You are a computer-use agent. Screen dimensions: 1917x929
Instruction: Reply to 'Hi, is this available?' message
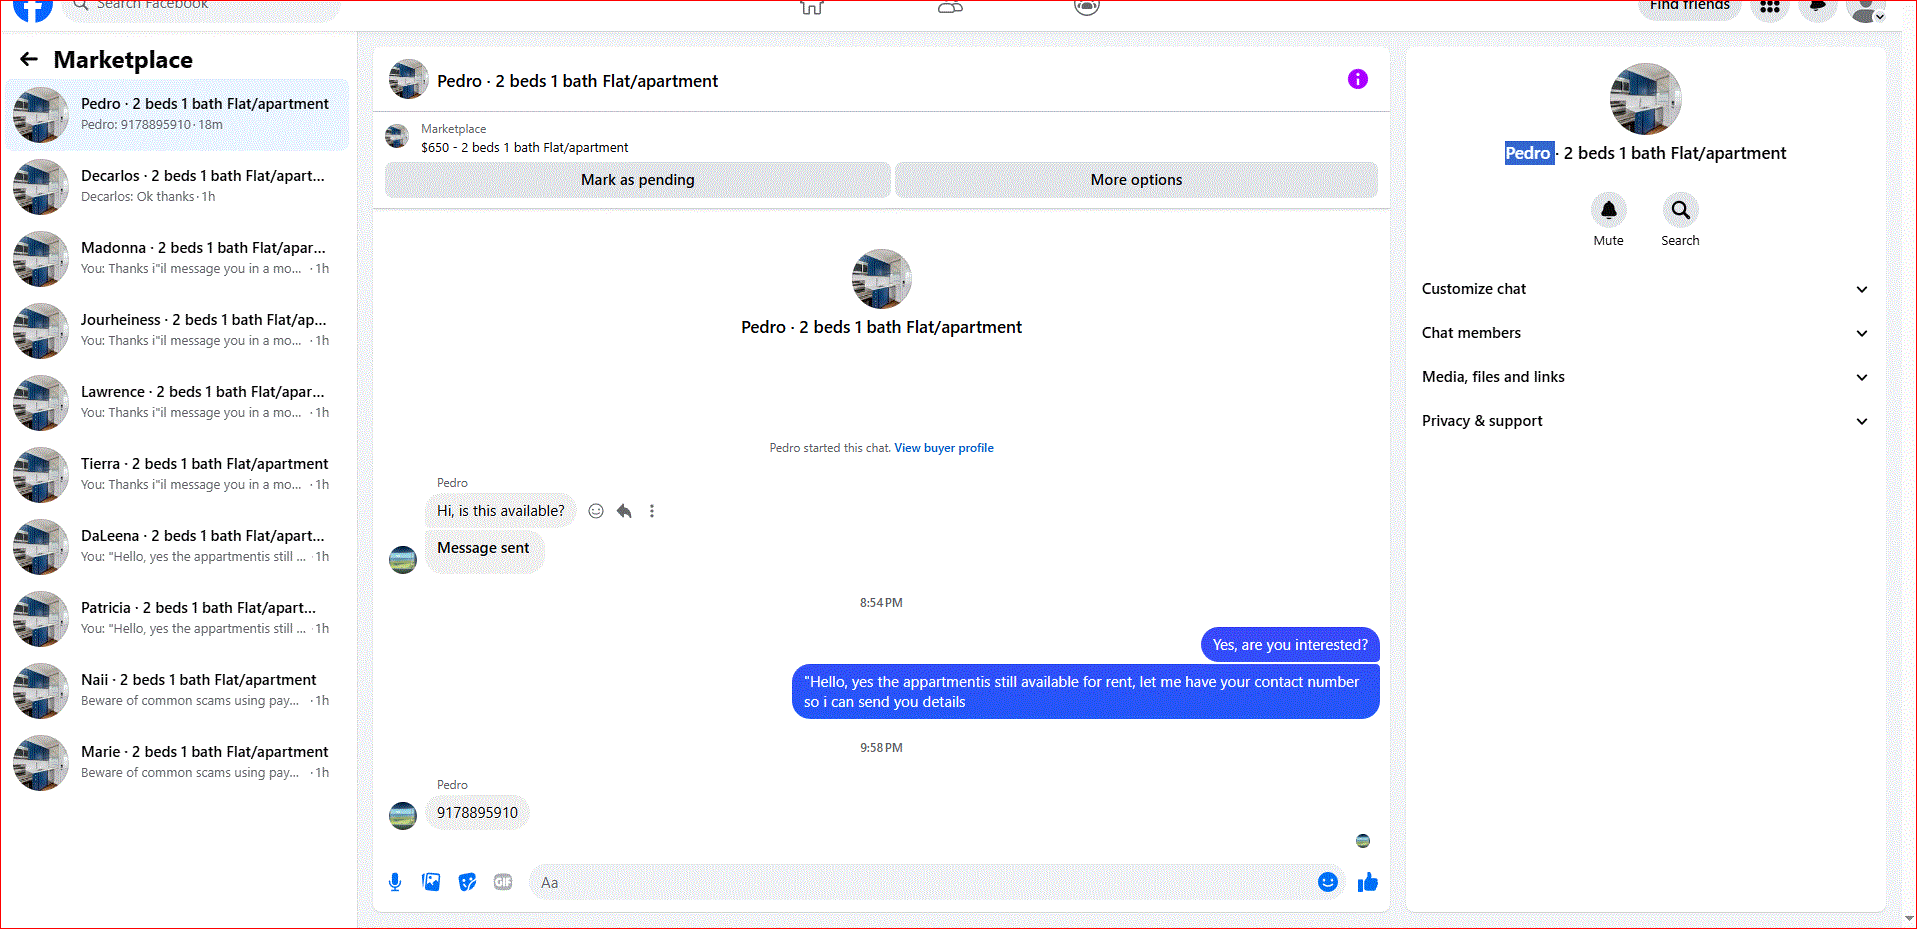pyautogui.click(x=624, y=511)
